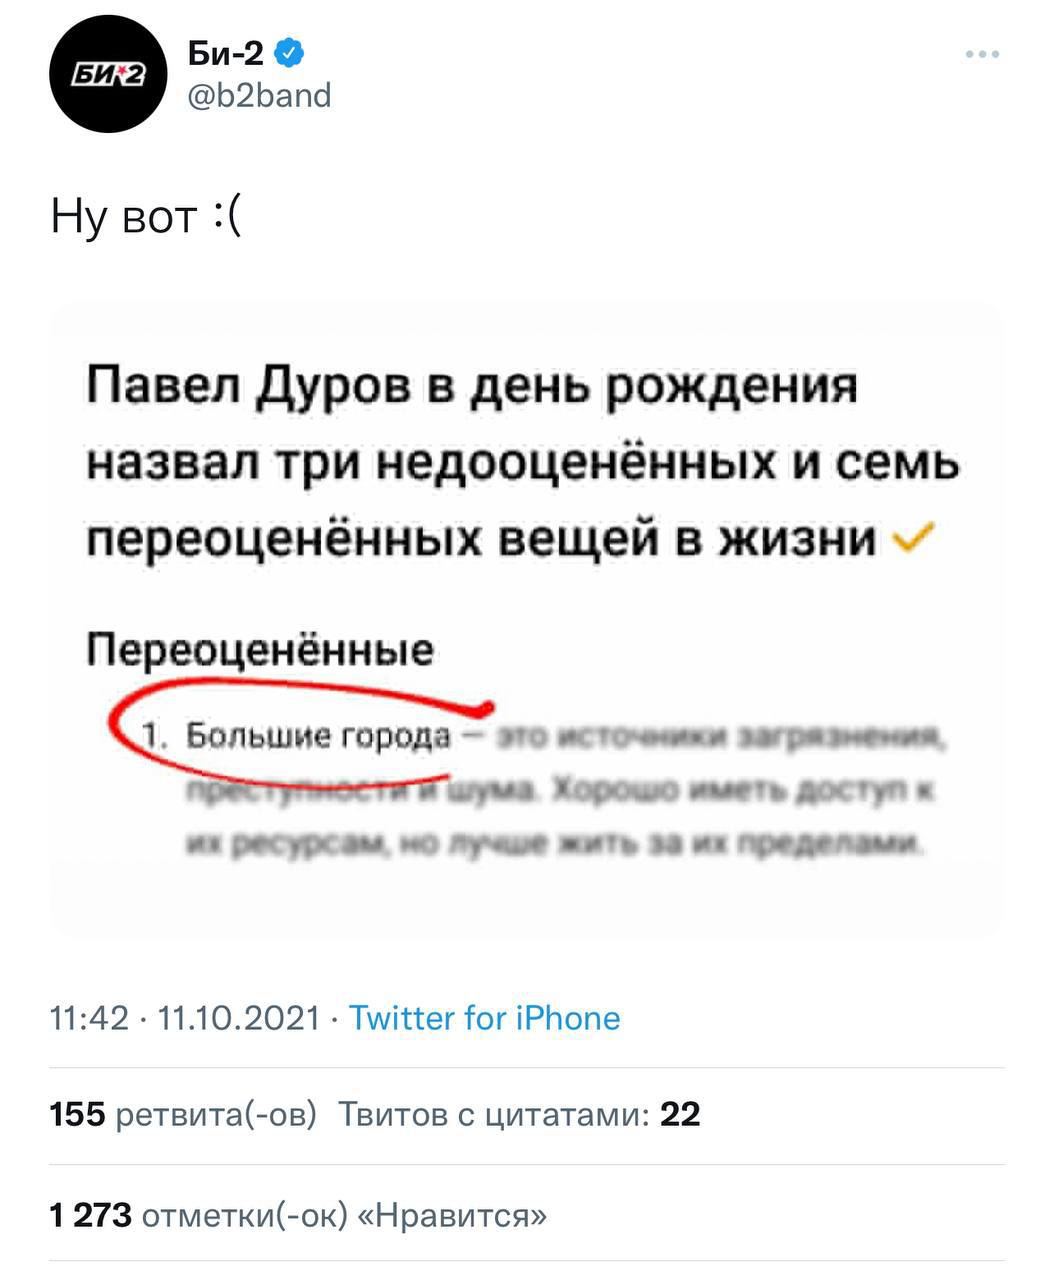Open the "Twitter for iPhone" source link
The width and height of the screenshot is (1054, 1280).
click(x=484, y=1018)
